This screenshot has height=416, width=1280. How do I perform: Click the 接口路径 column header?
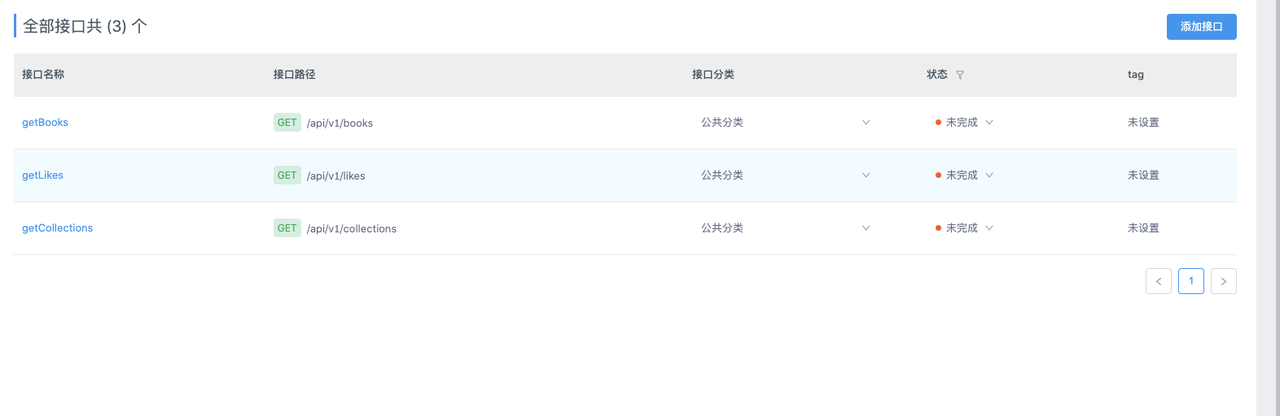[294, 75]
